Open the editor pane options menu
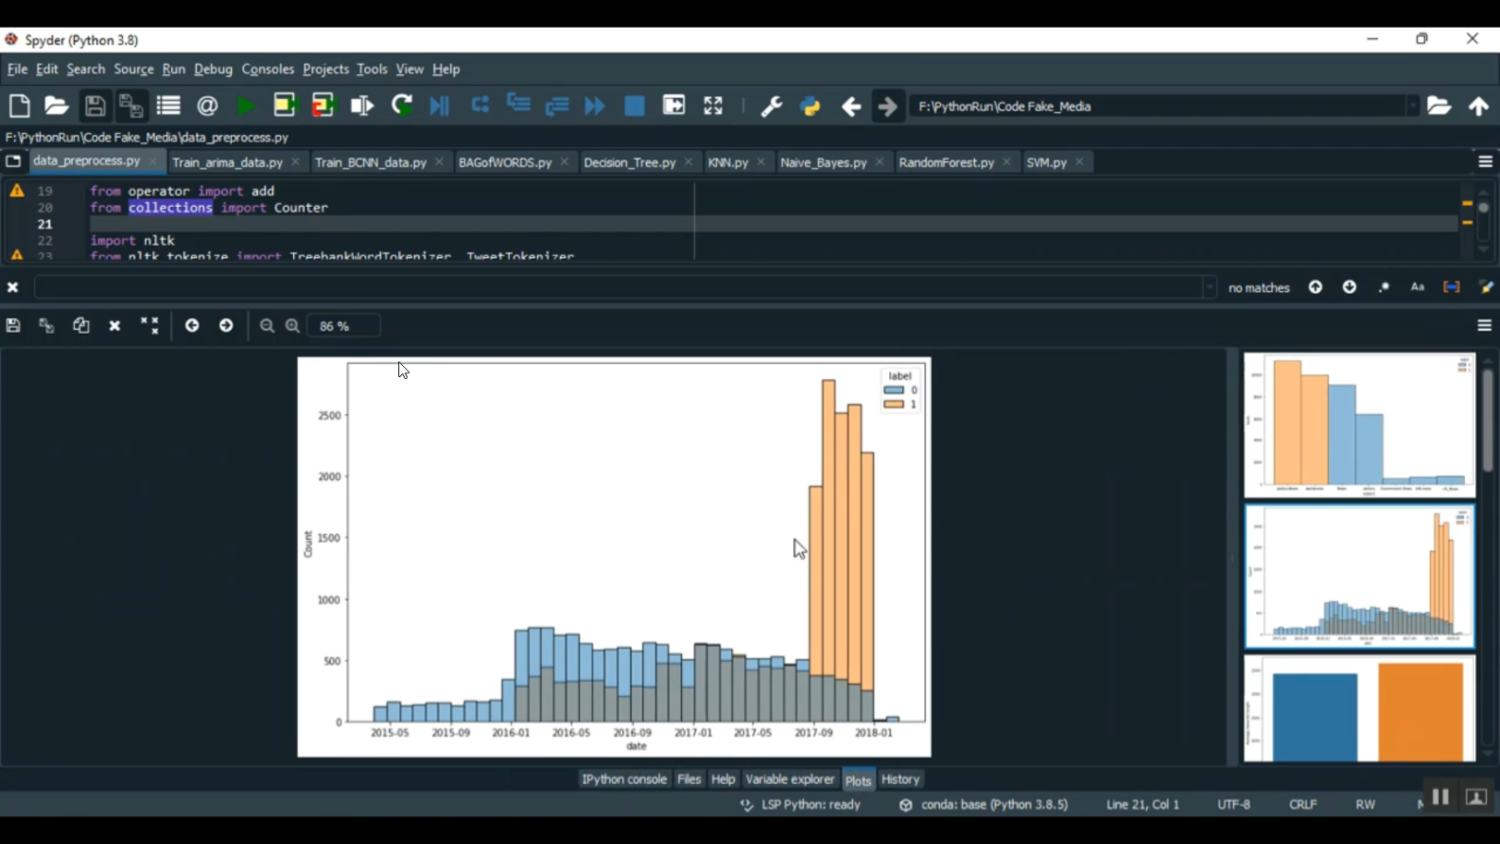 tap(1485, 162)
